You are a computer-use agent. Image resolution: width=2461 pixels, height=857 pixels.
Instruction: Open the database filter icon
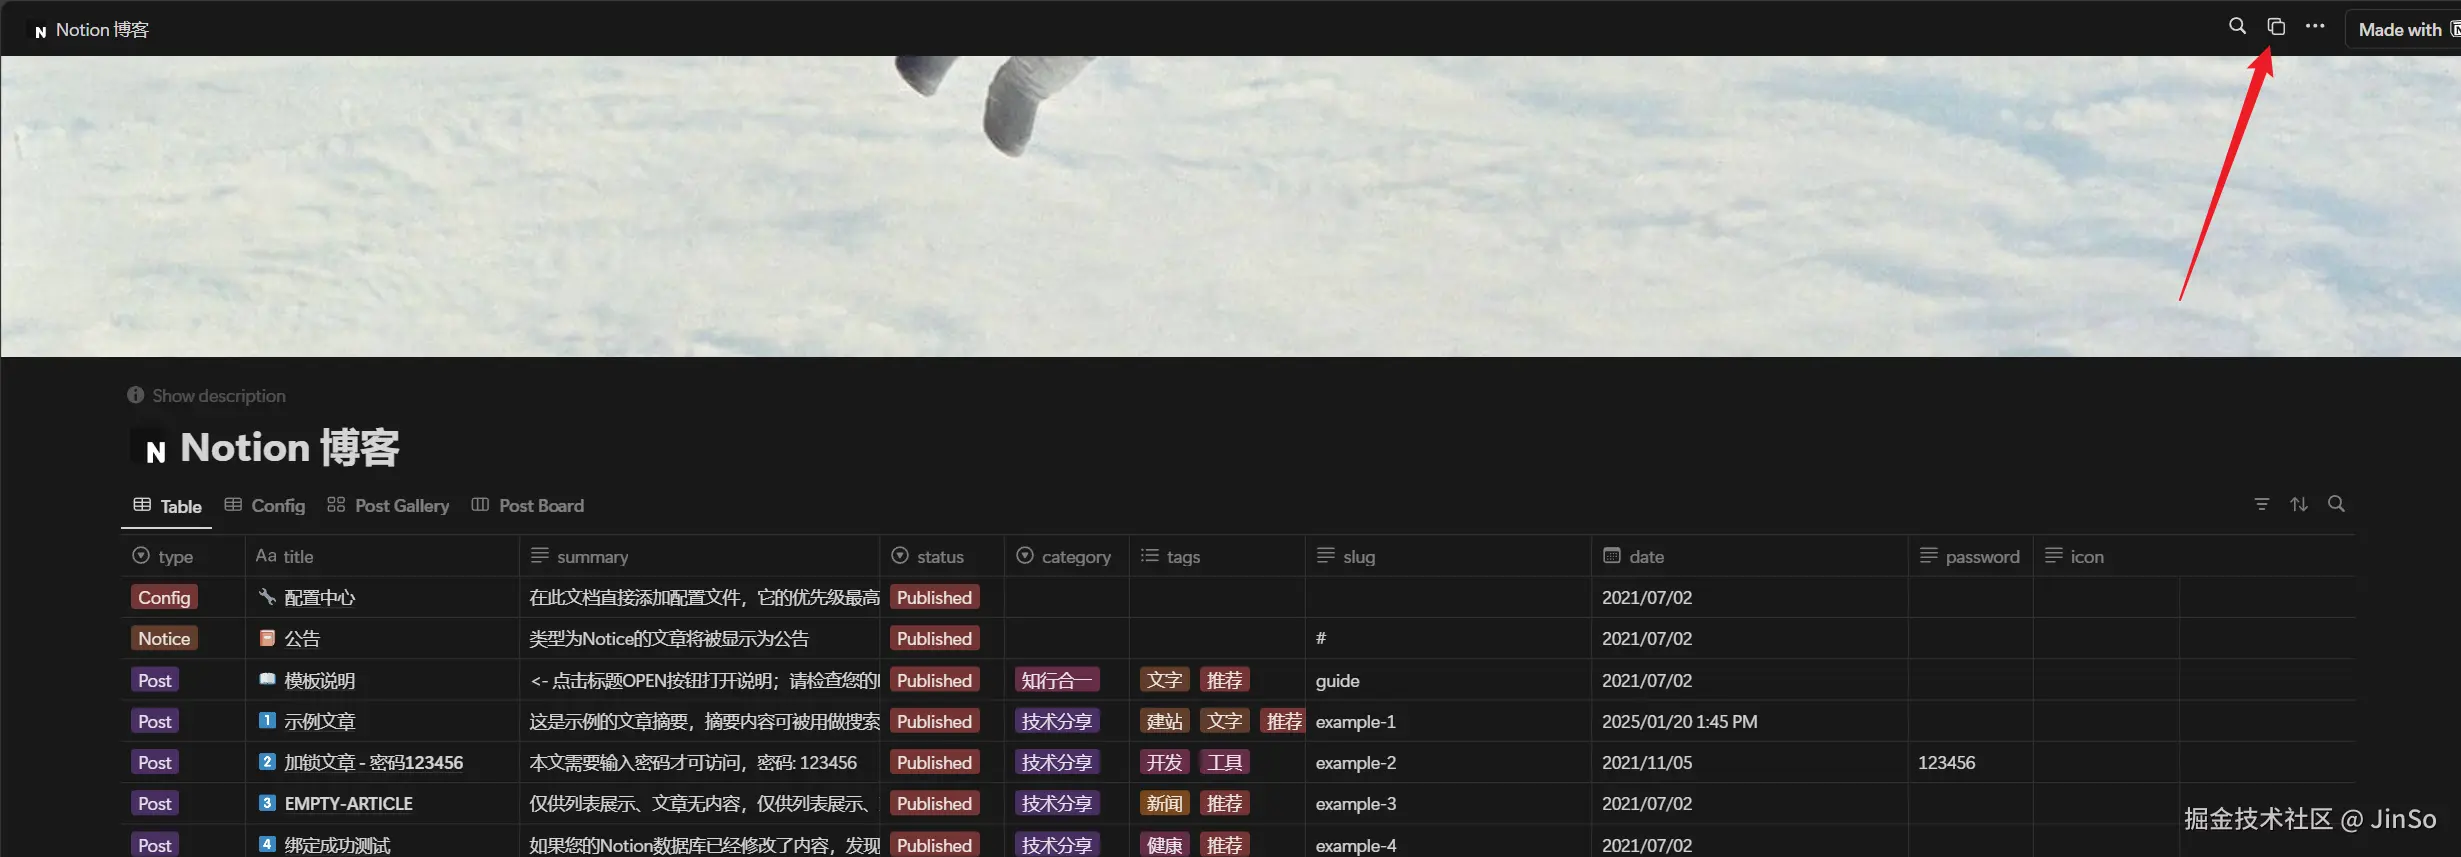coord(2261,504)
